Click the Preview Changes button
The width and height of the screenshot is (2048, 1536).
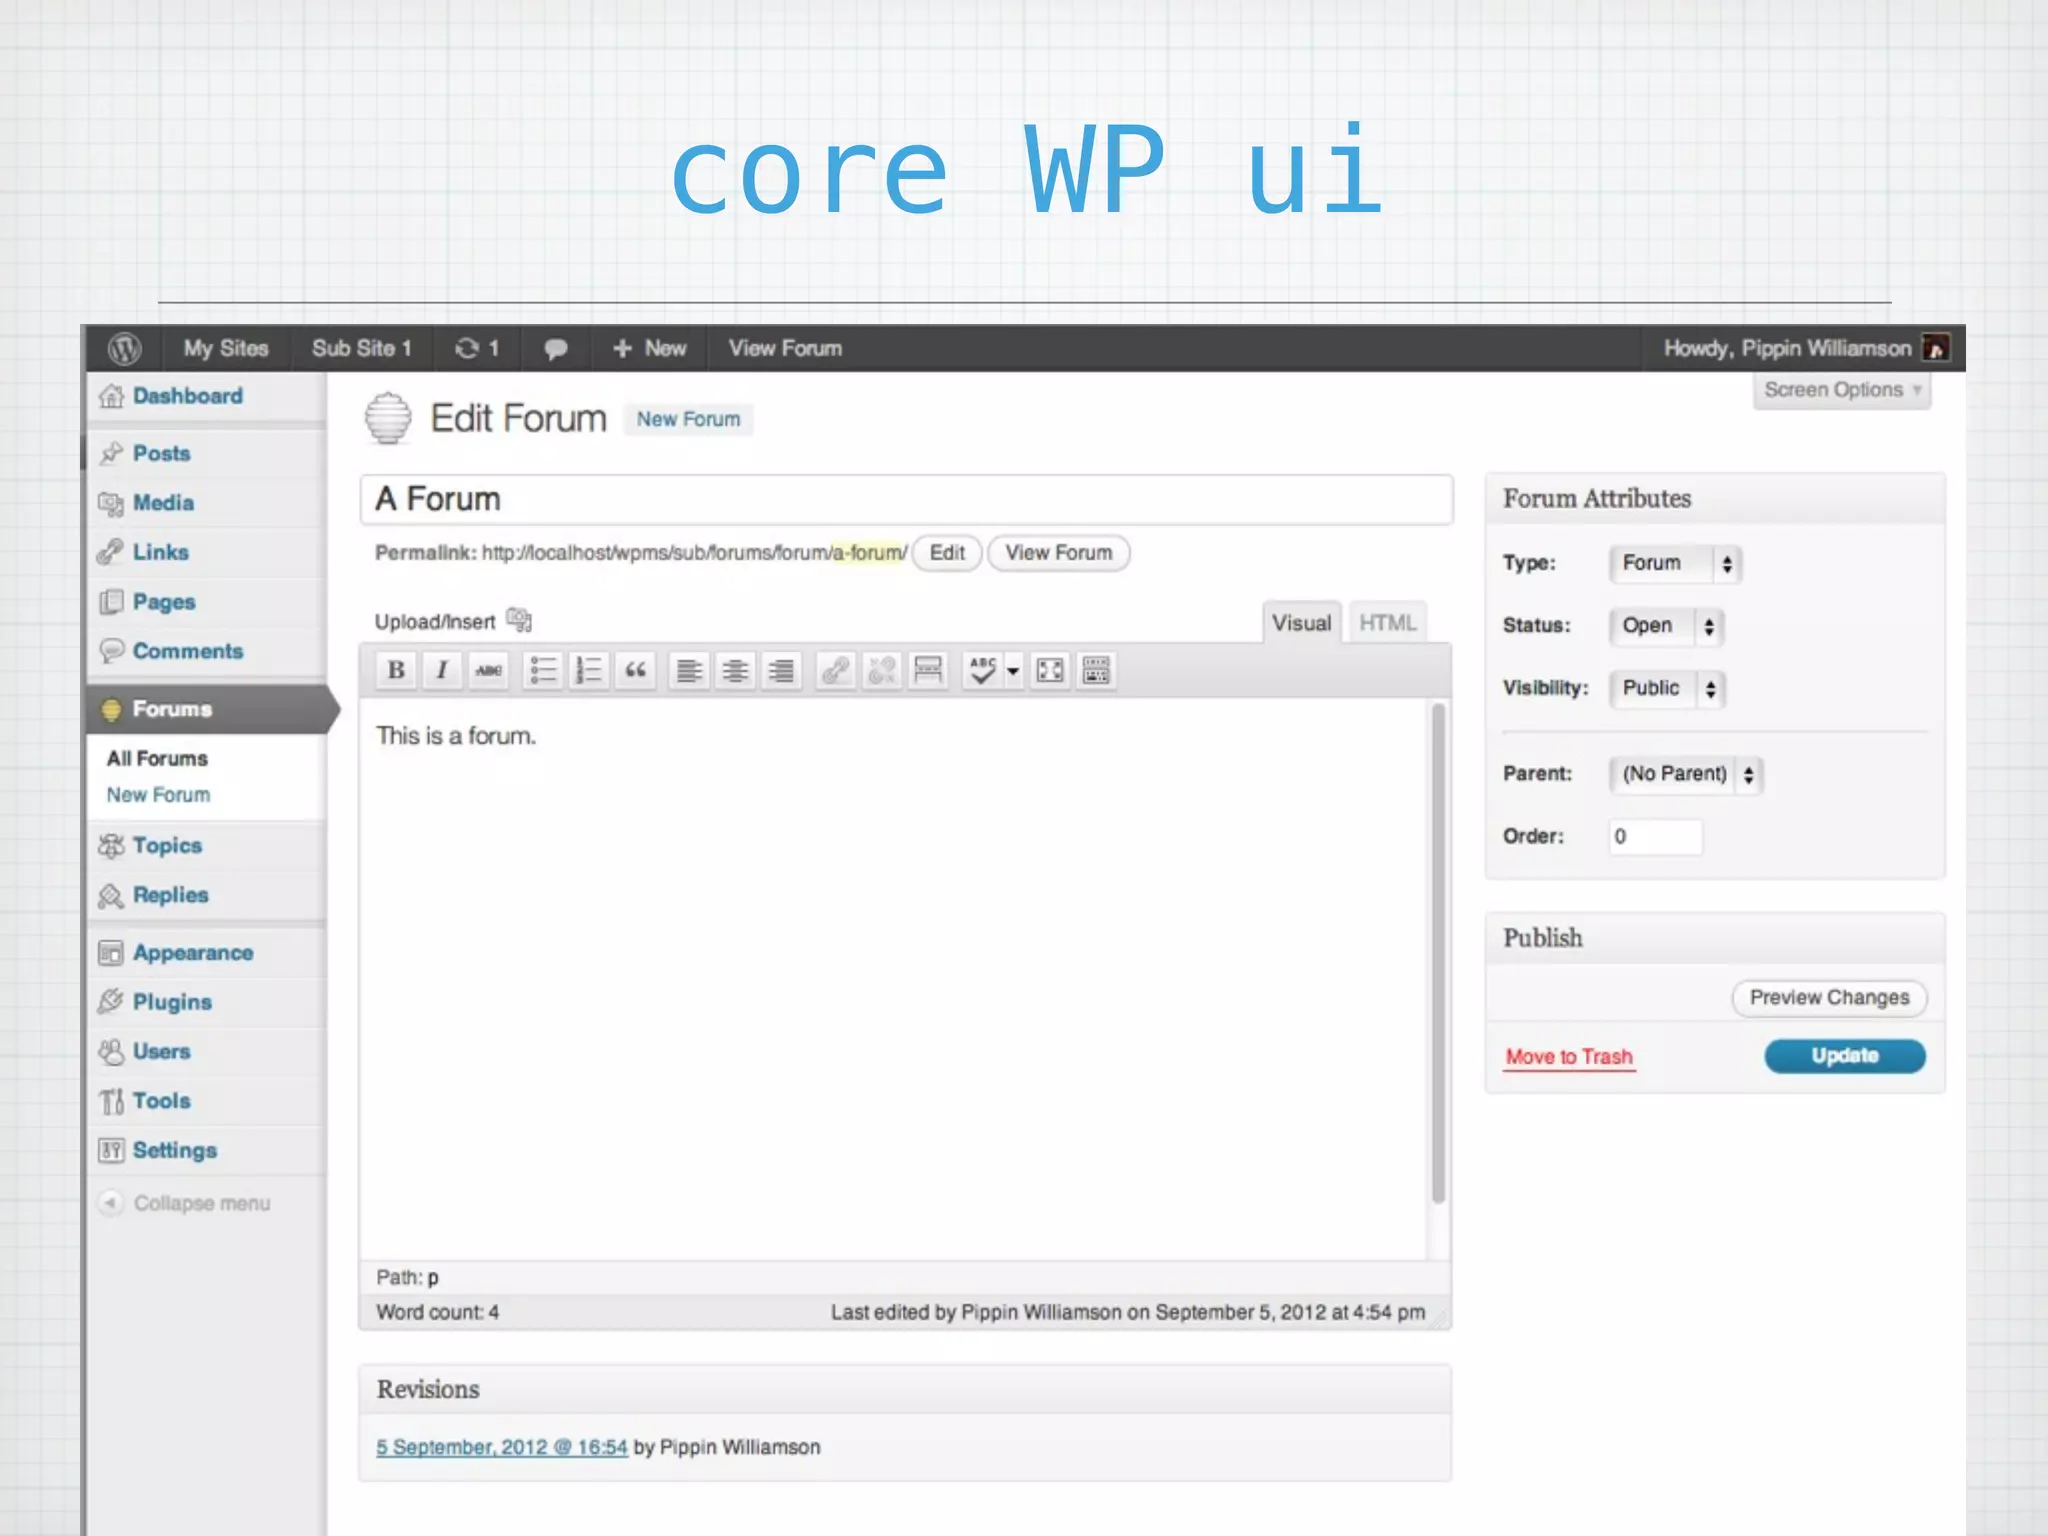coord(1829,998)
